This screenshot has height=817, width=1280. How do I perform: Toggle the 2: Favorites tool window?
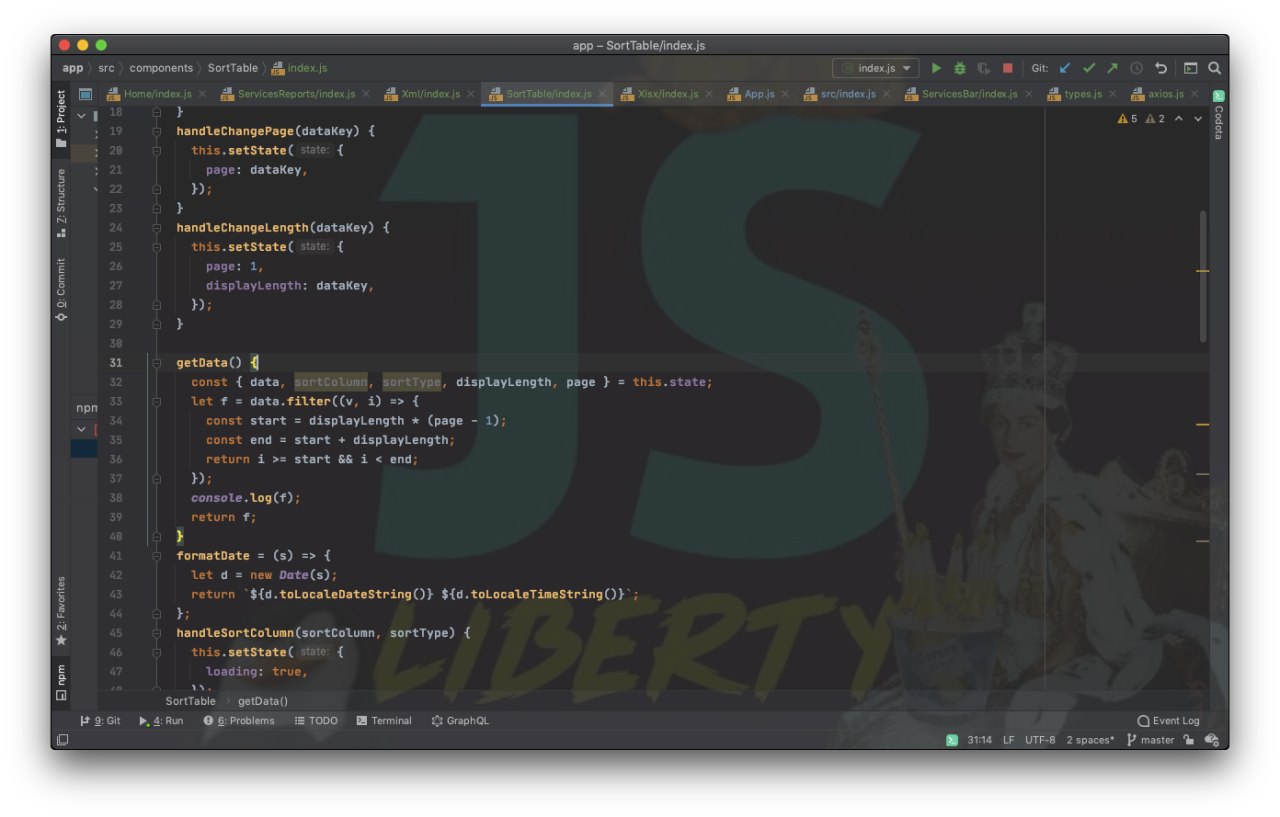(61, 610)
